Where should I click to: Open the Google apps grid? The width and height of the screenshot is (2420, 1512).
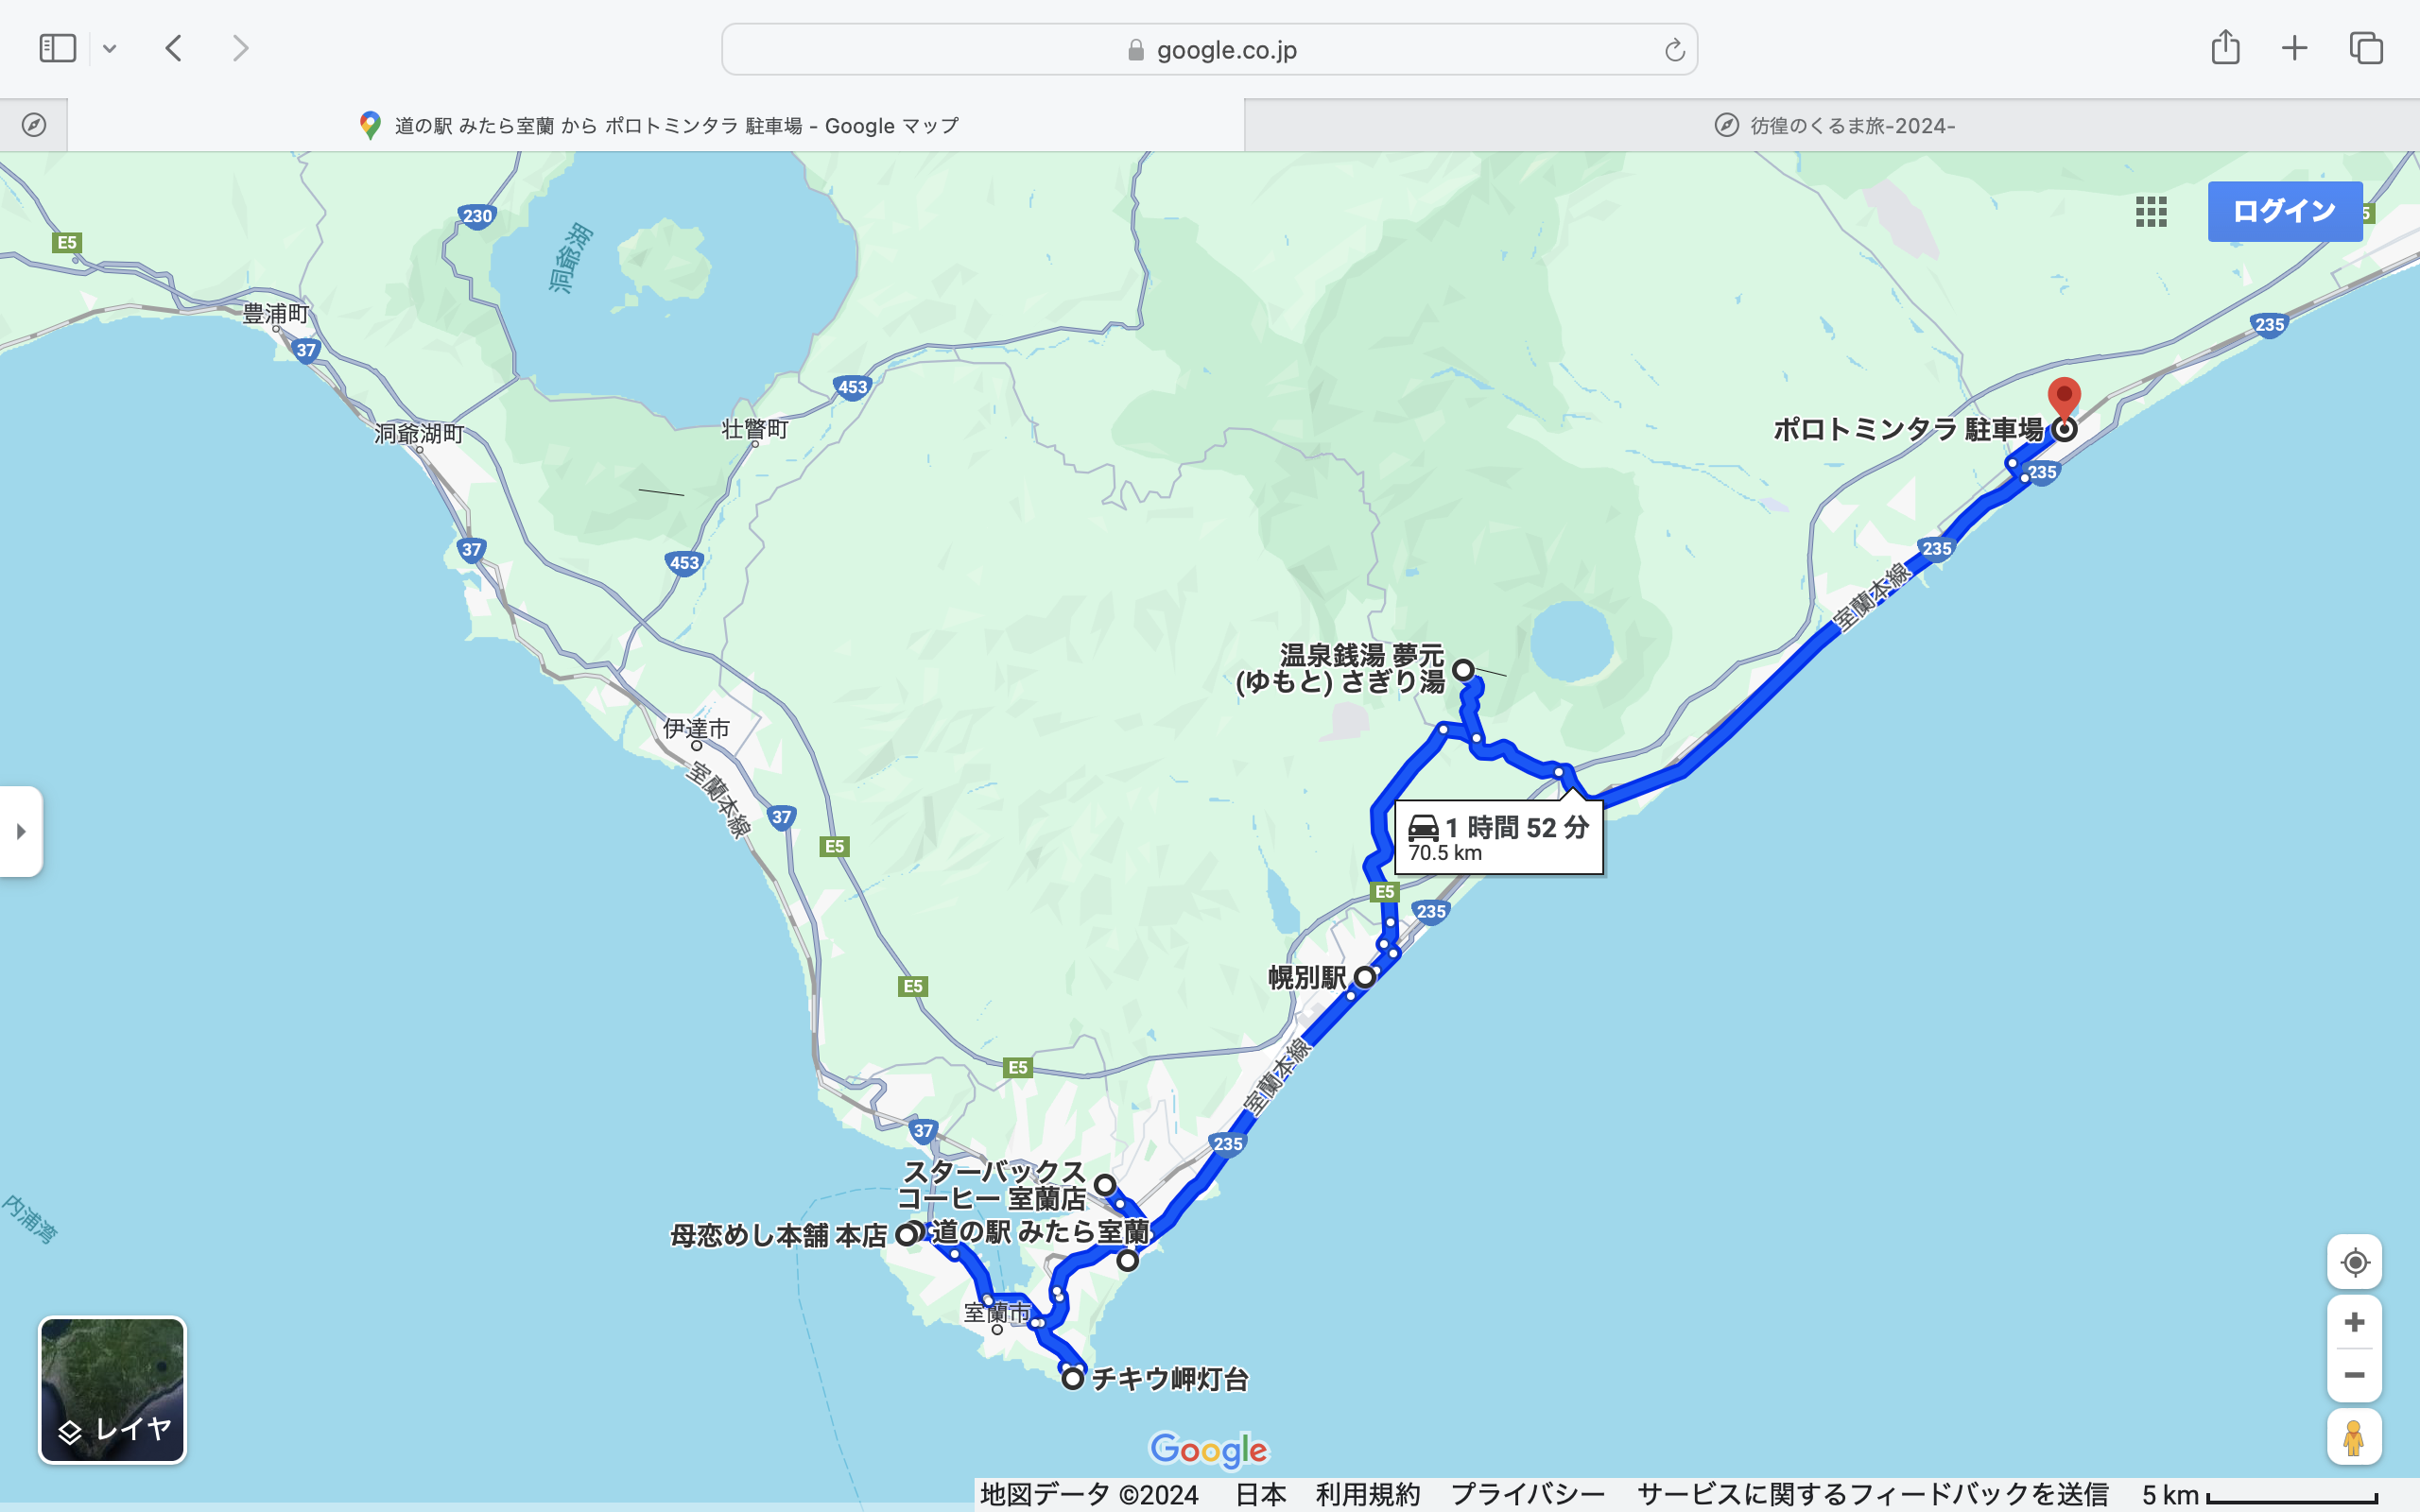tap(2151, 211)
